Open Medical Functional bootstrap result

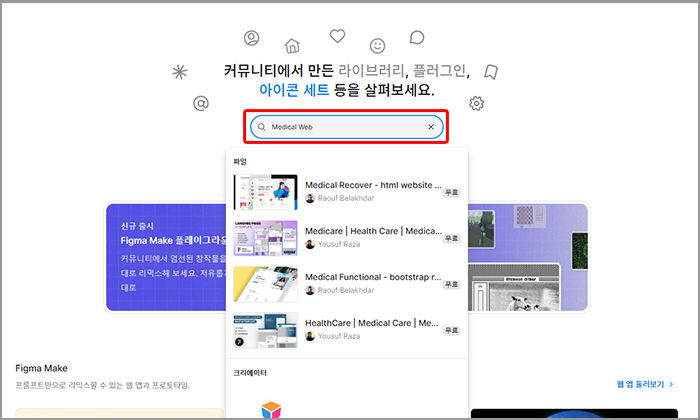tap(347, 284)
